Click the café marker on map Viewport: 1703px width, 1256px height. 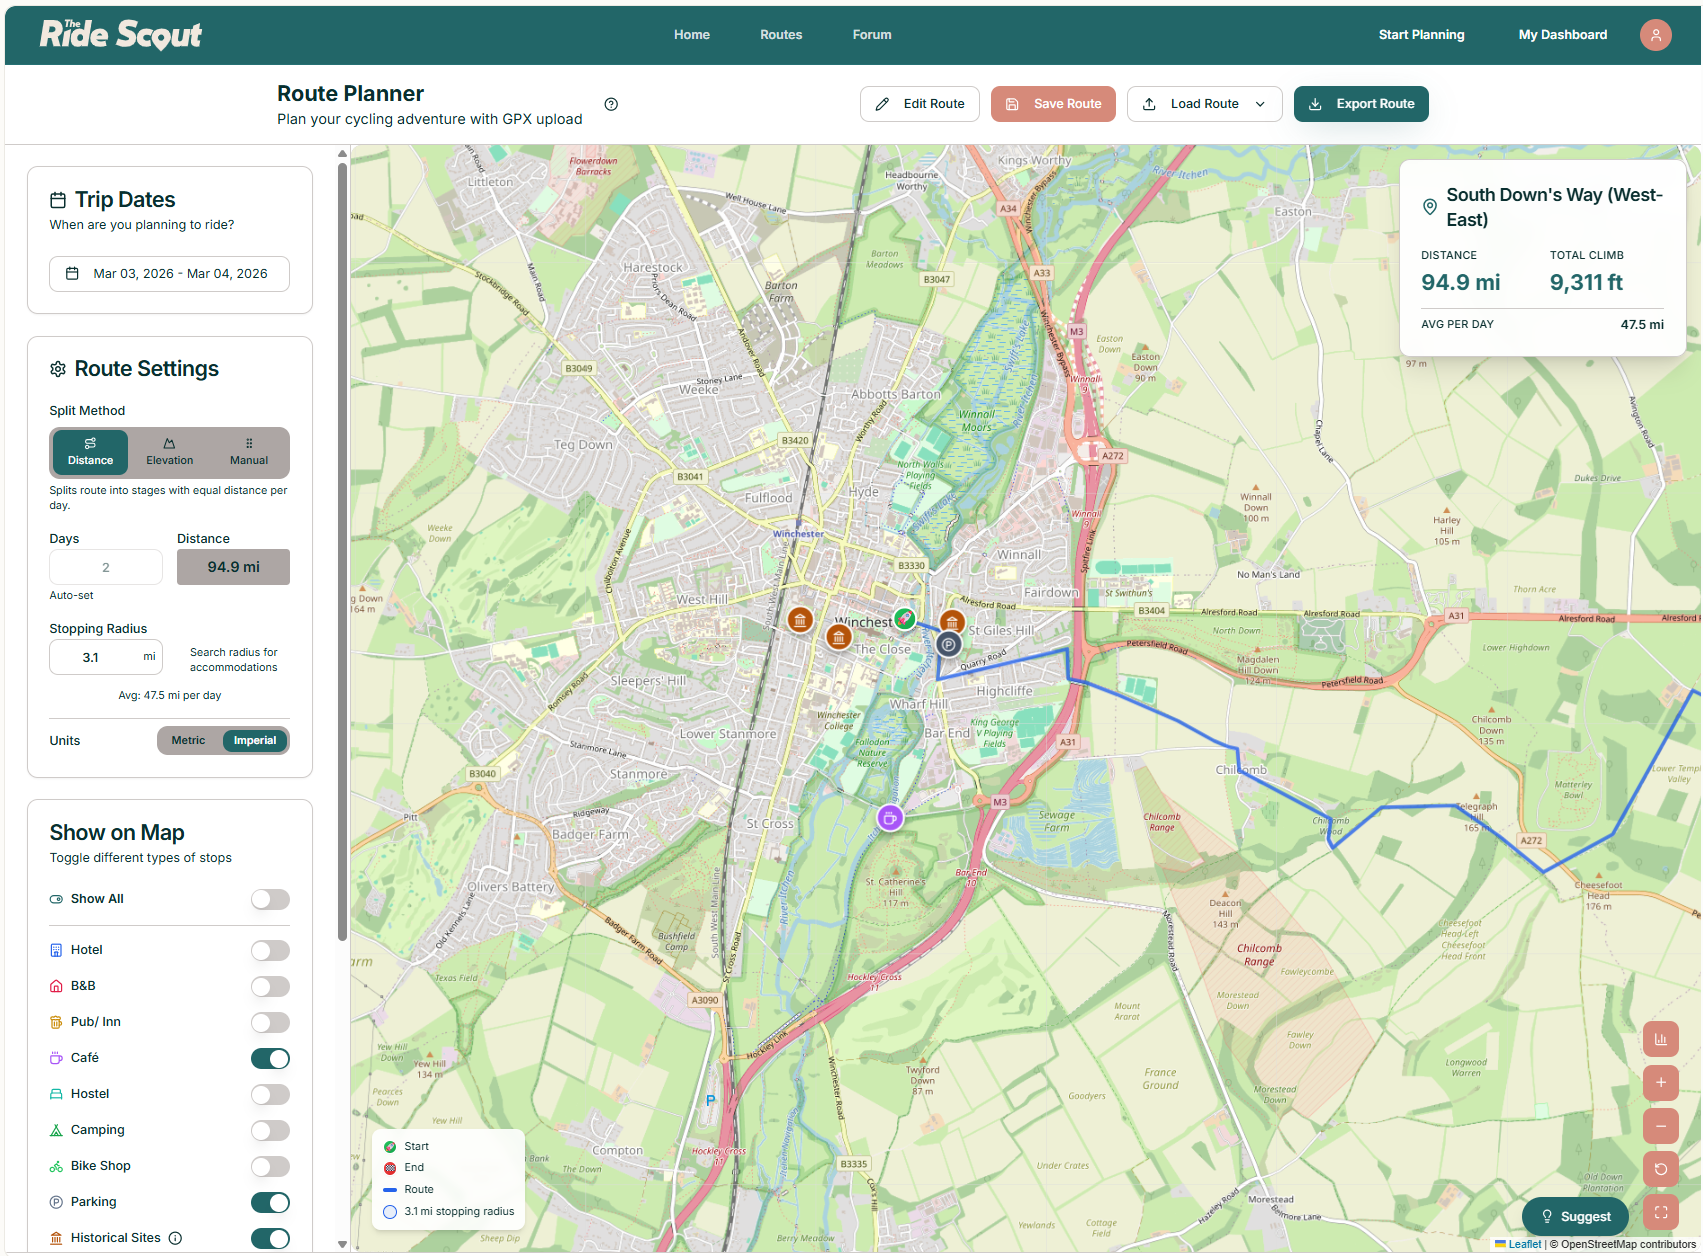[x=890, y=818]
